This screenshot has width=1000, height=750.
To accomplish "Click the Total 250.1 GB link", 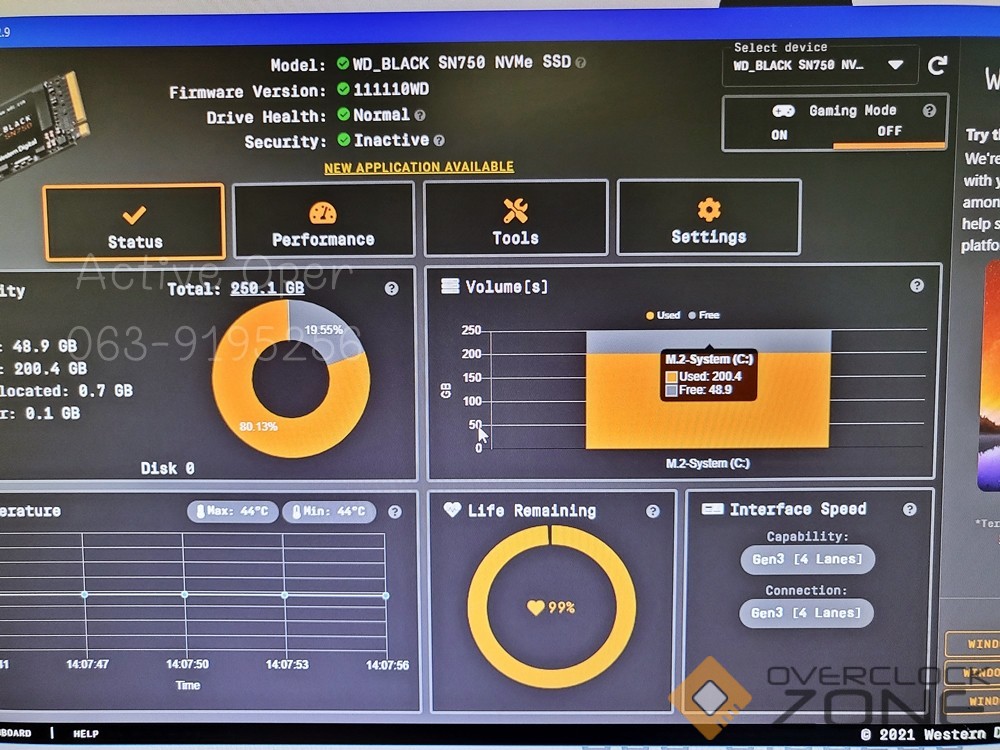I will [x=267, y=288].
